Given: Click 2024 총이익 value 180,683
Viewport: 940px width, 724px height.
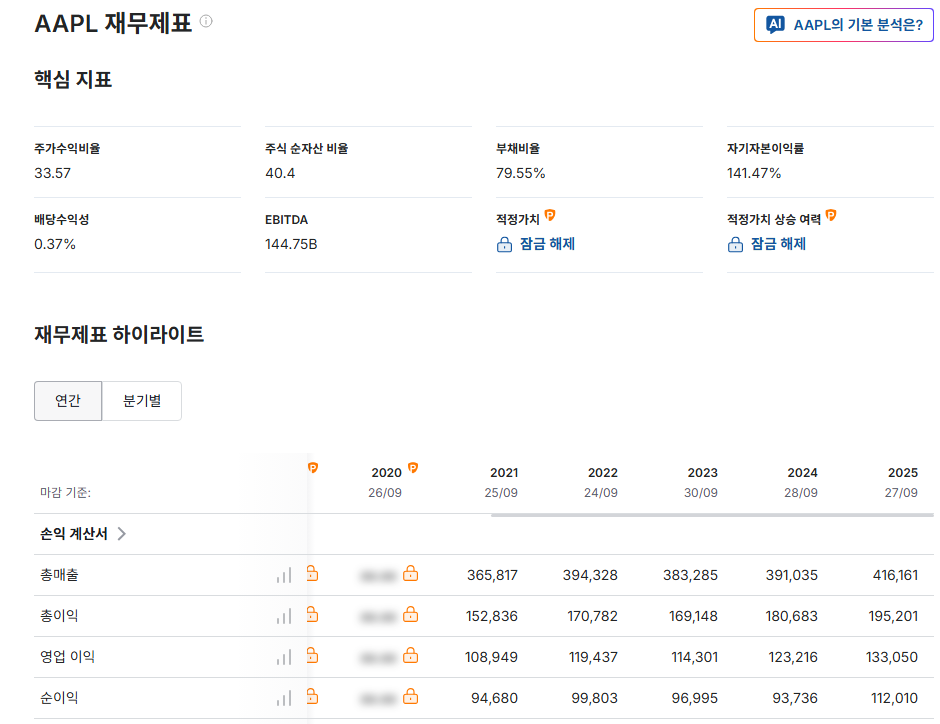Looking at the screenshot, I should click(x=792, y=616).
